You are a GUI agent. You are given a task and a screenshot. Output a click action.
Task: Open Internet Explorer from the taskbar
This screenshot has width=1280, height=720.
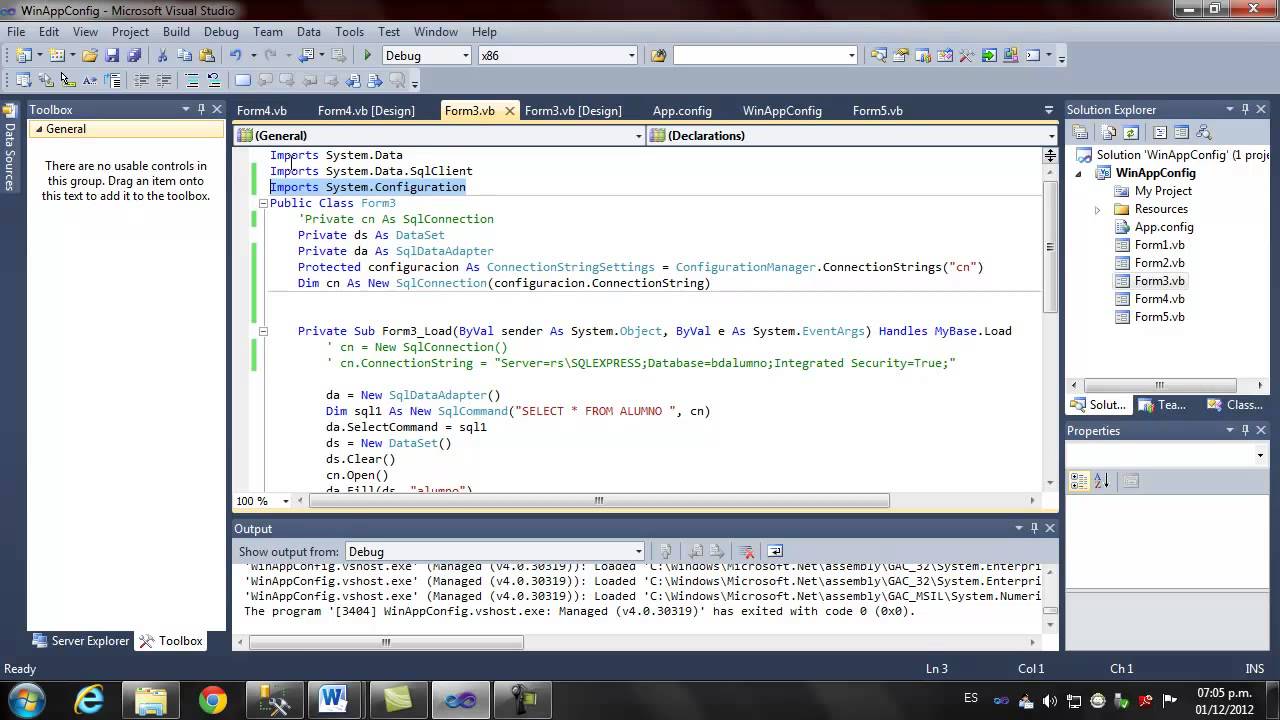[x=90, y=699]
